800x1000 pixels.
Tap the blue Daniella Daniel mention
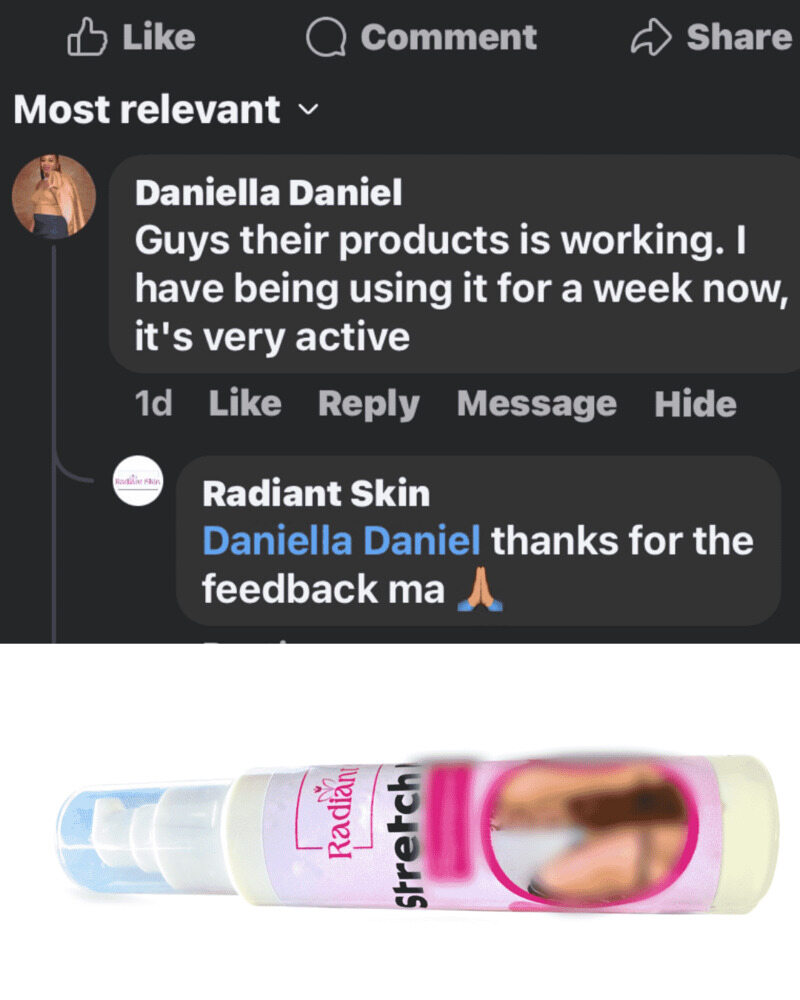pyautogui.click(x=341, y=541)
